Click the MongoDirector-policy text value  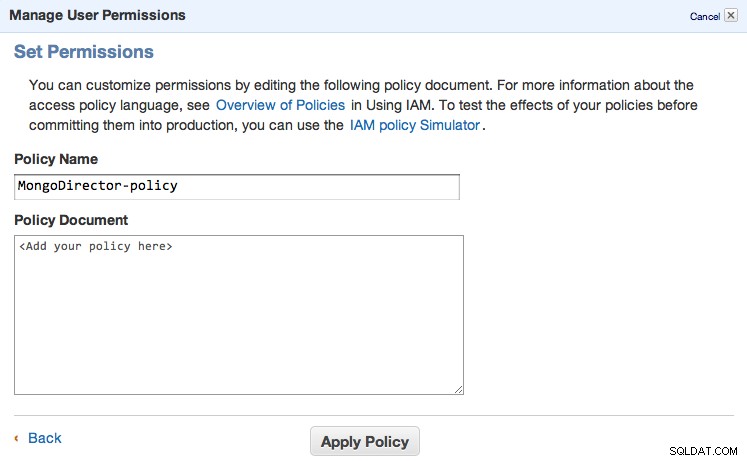pos(98,186)
